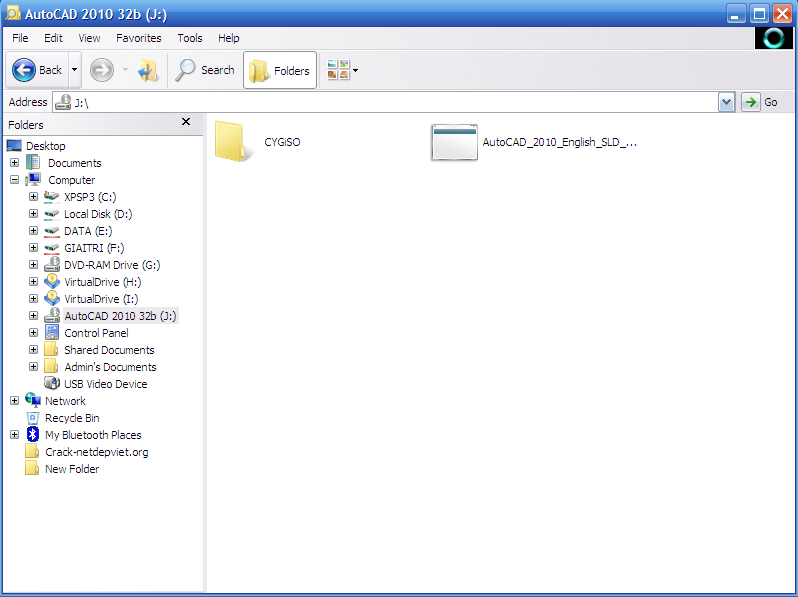
Task: Select the AutoCAD_2010_English_SLD_ file name
Action: (x=559, y=142)
